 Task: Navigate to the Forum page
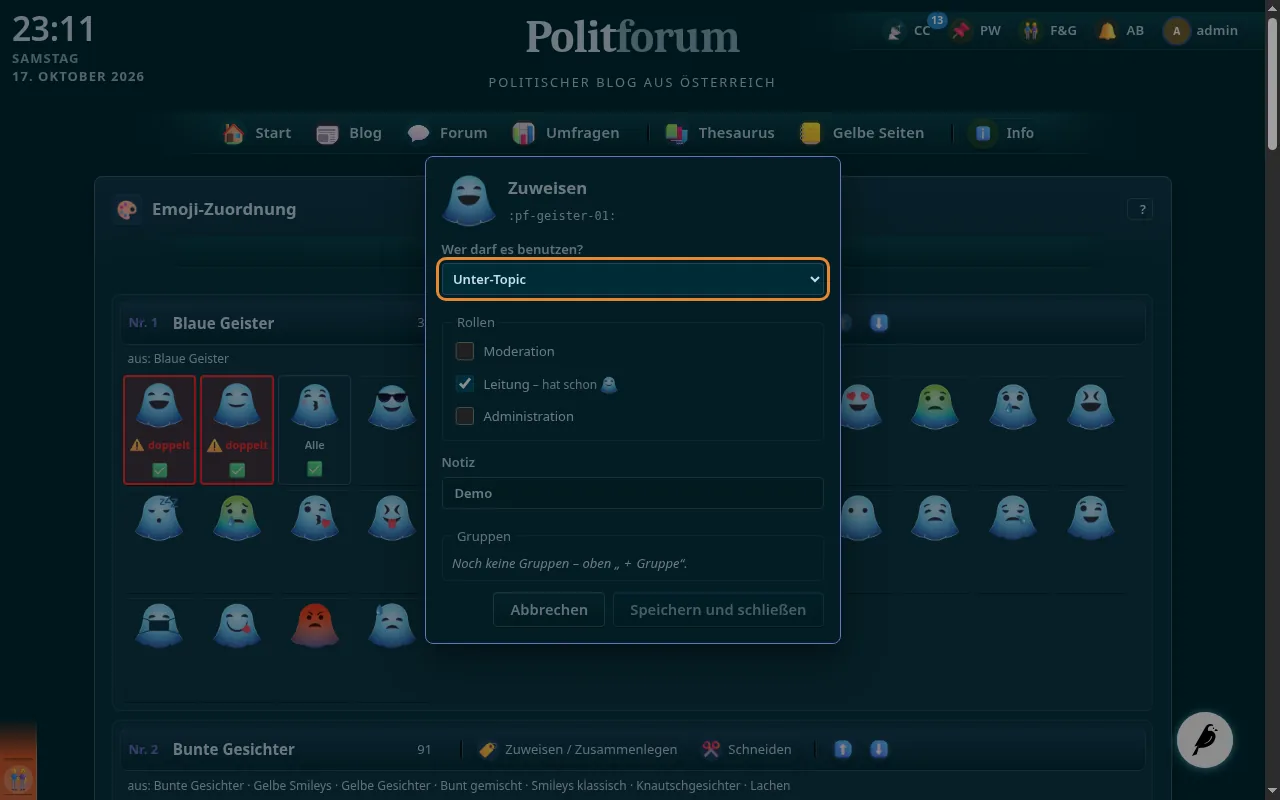[x=447, y=133]
